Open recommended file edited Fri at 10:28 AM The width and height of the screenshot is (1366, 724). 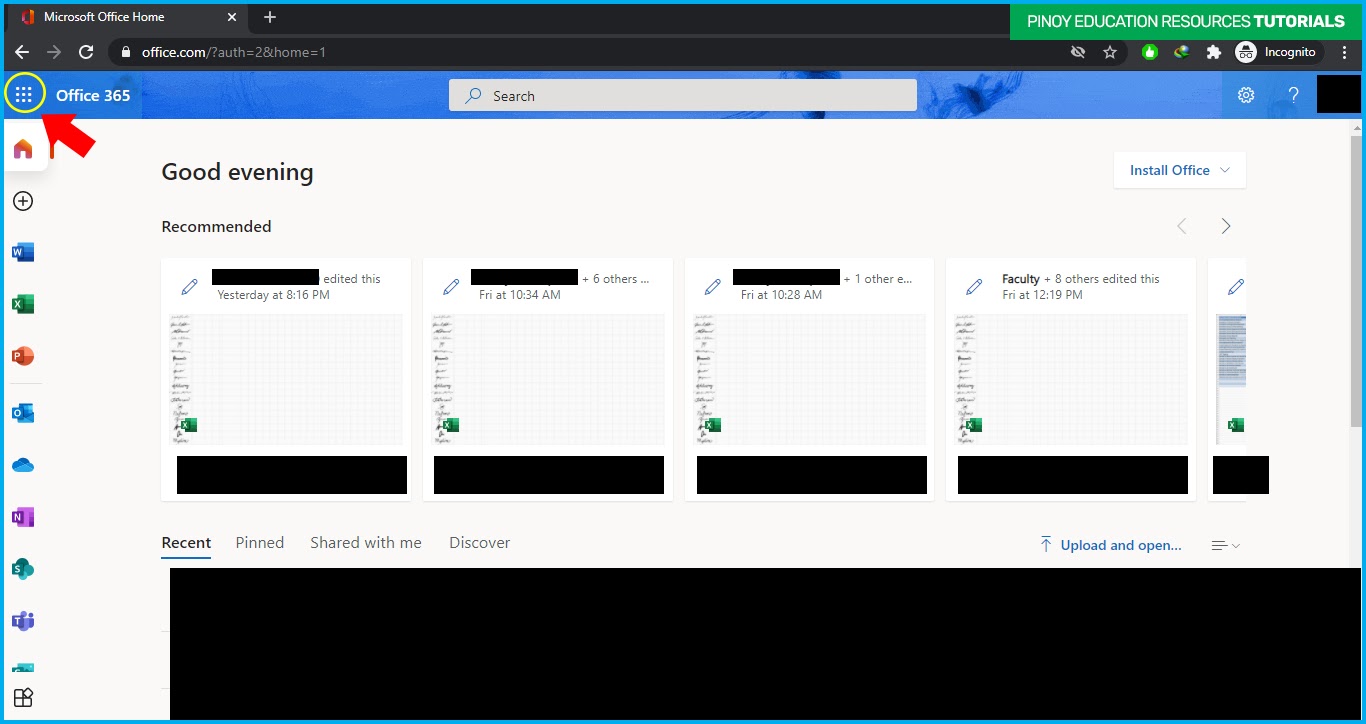(809, 380)
